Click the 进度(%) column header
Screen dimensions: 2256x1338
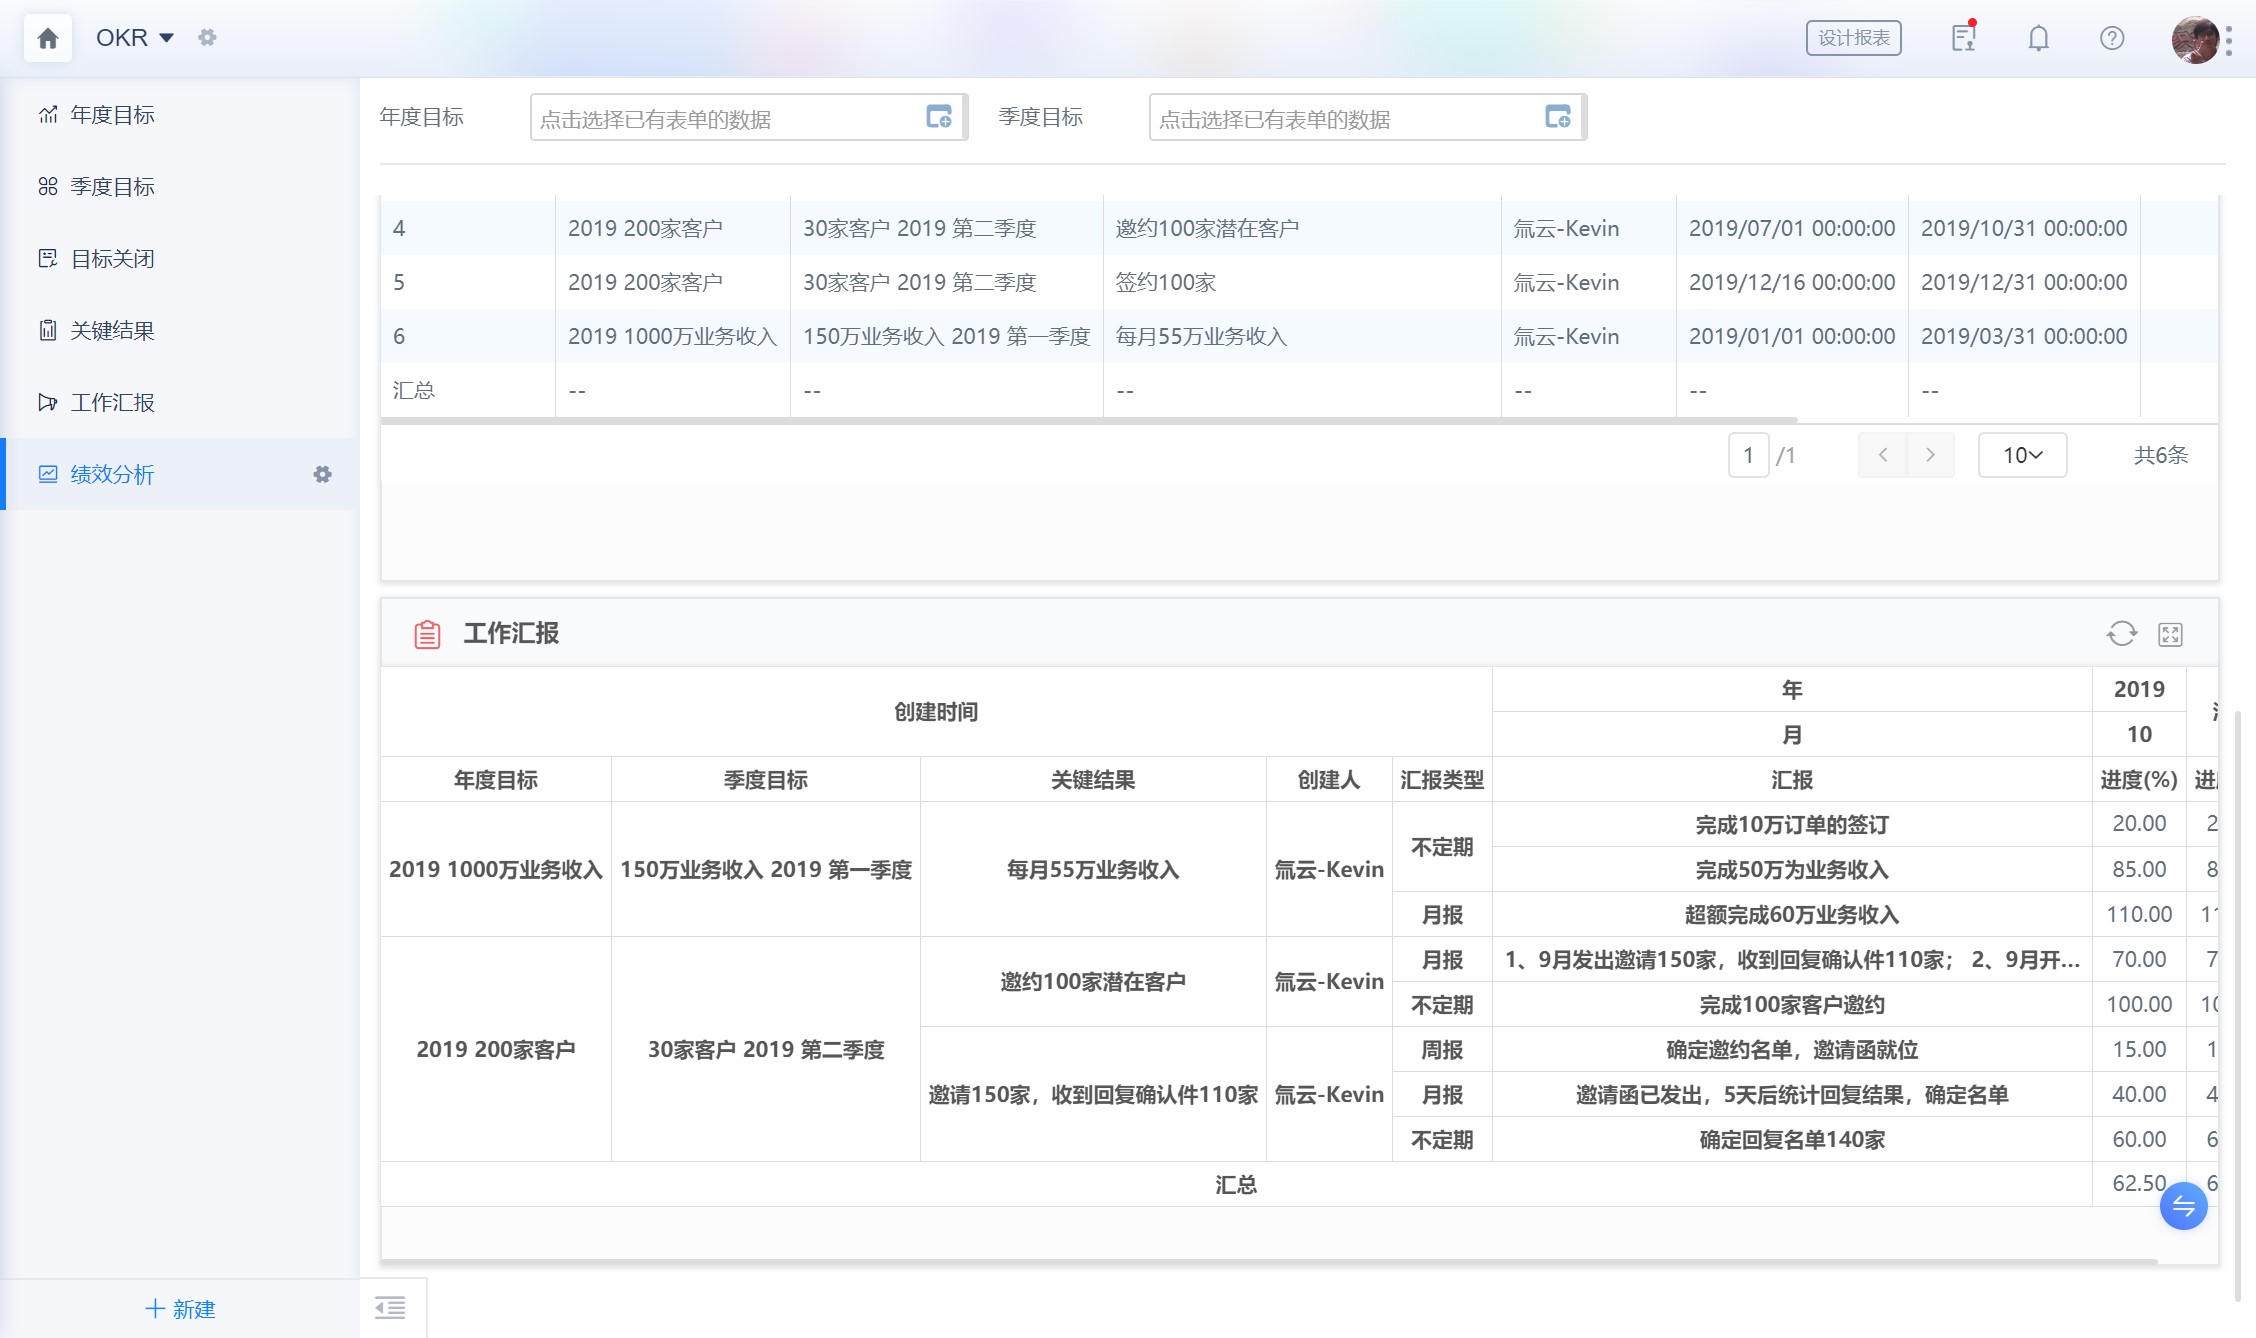tap(2139, 780)
